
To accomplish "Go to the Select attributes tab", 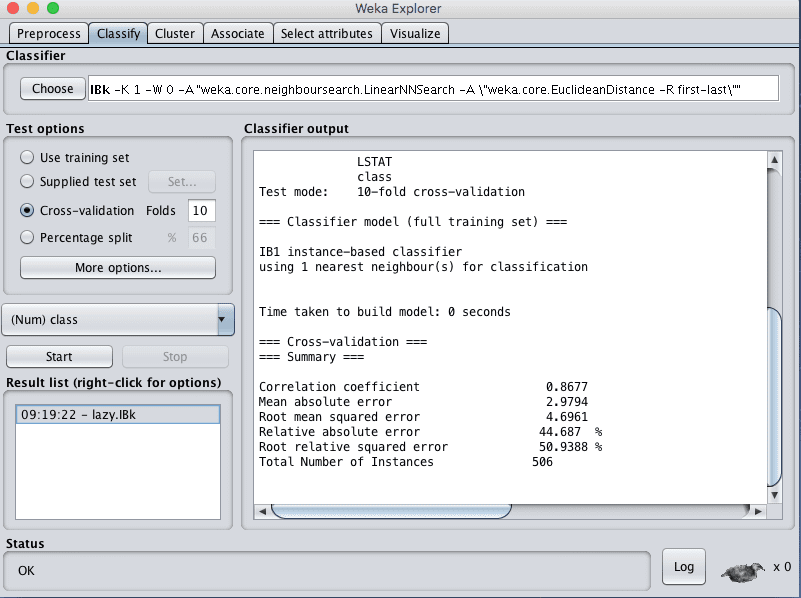I will pyautogui.click(x=327, y=34).
